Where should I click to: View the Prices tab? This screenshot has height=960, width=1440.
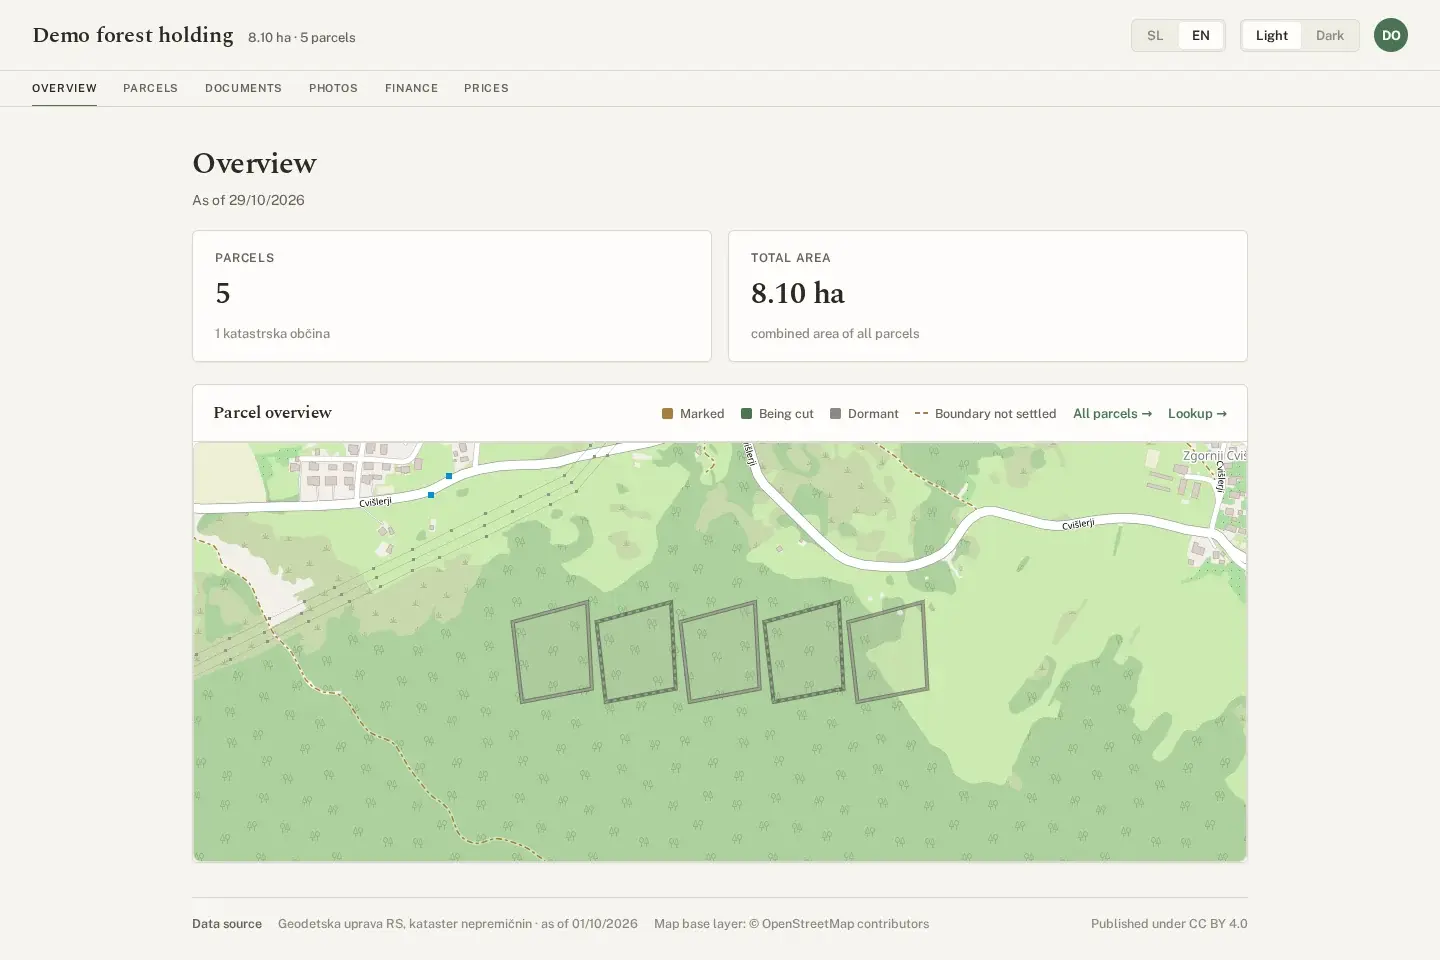pyautogui.click(x=486, y=88)
